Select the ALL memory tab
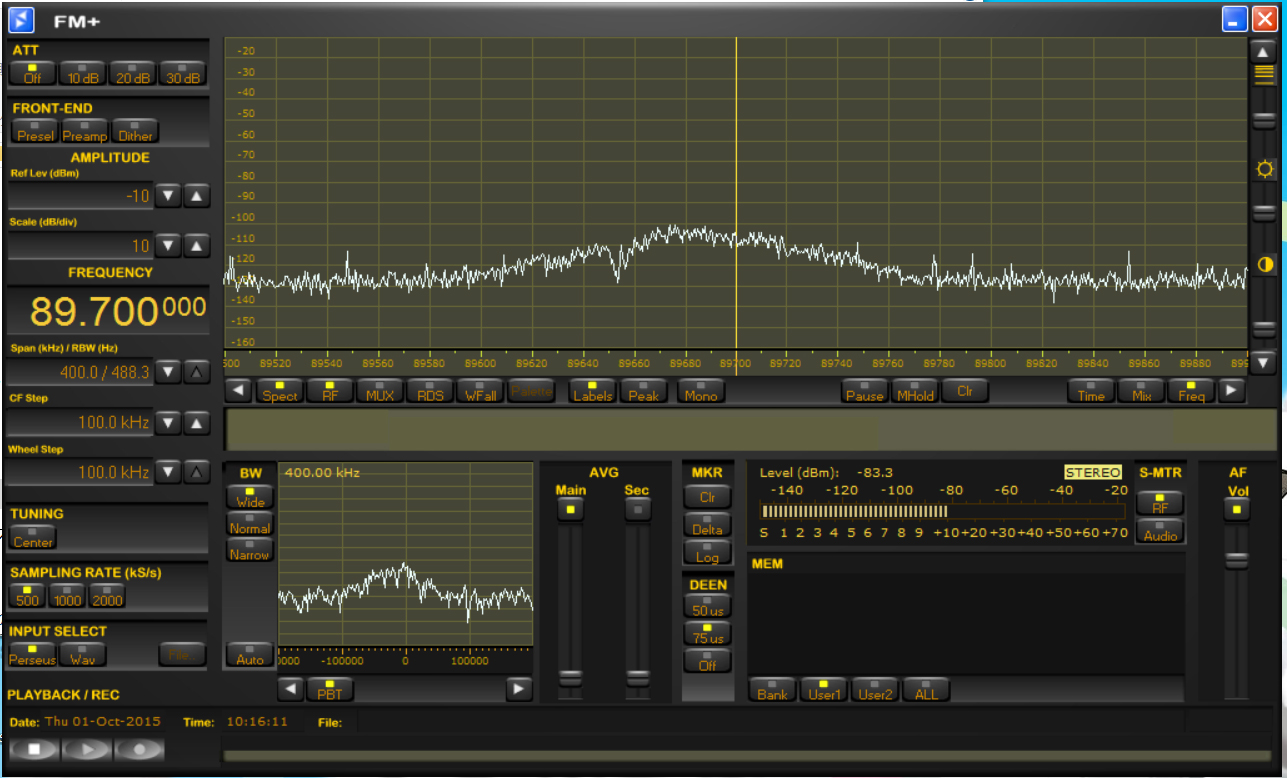Screen dimensions: 1287x778 tap(926, 690)
